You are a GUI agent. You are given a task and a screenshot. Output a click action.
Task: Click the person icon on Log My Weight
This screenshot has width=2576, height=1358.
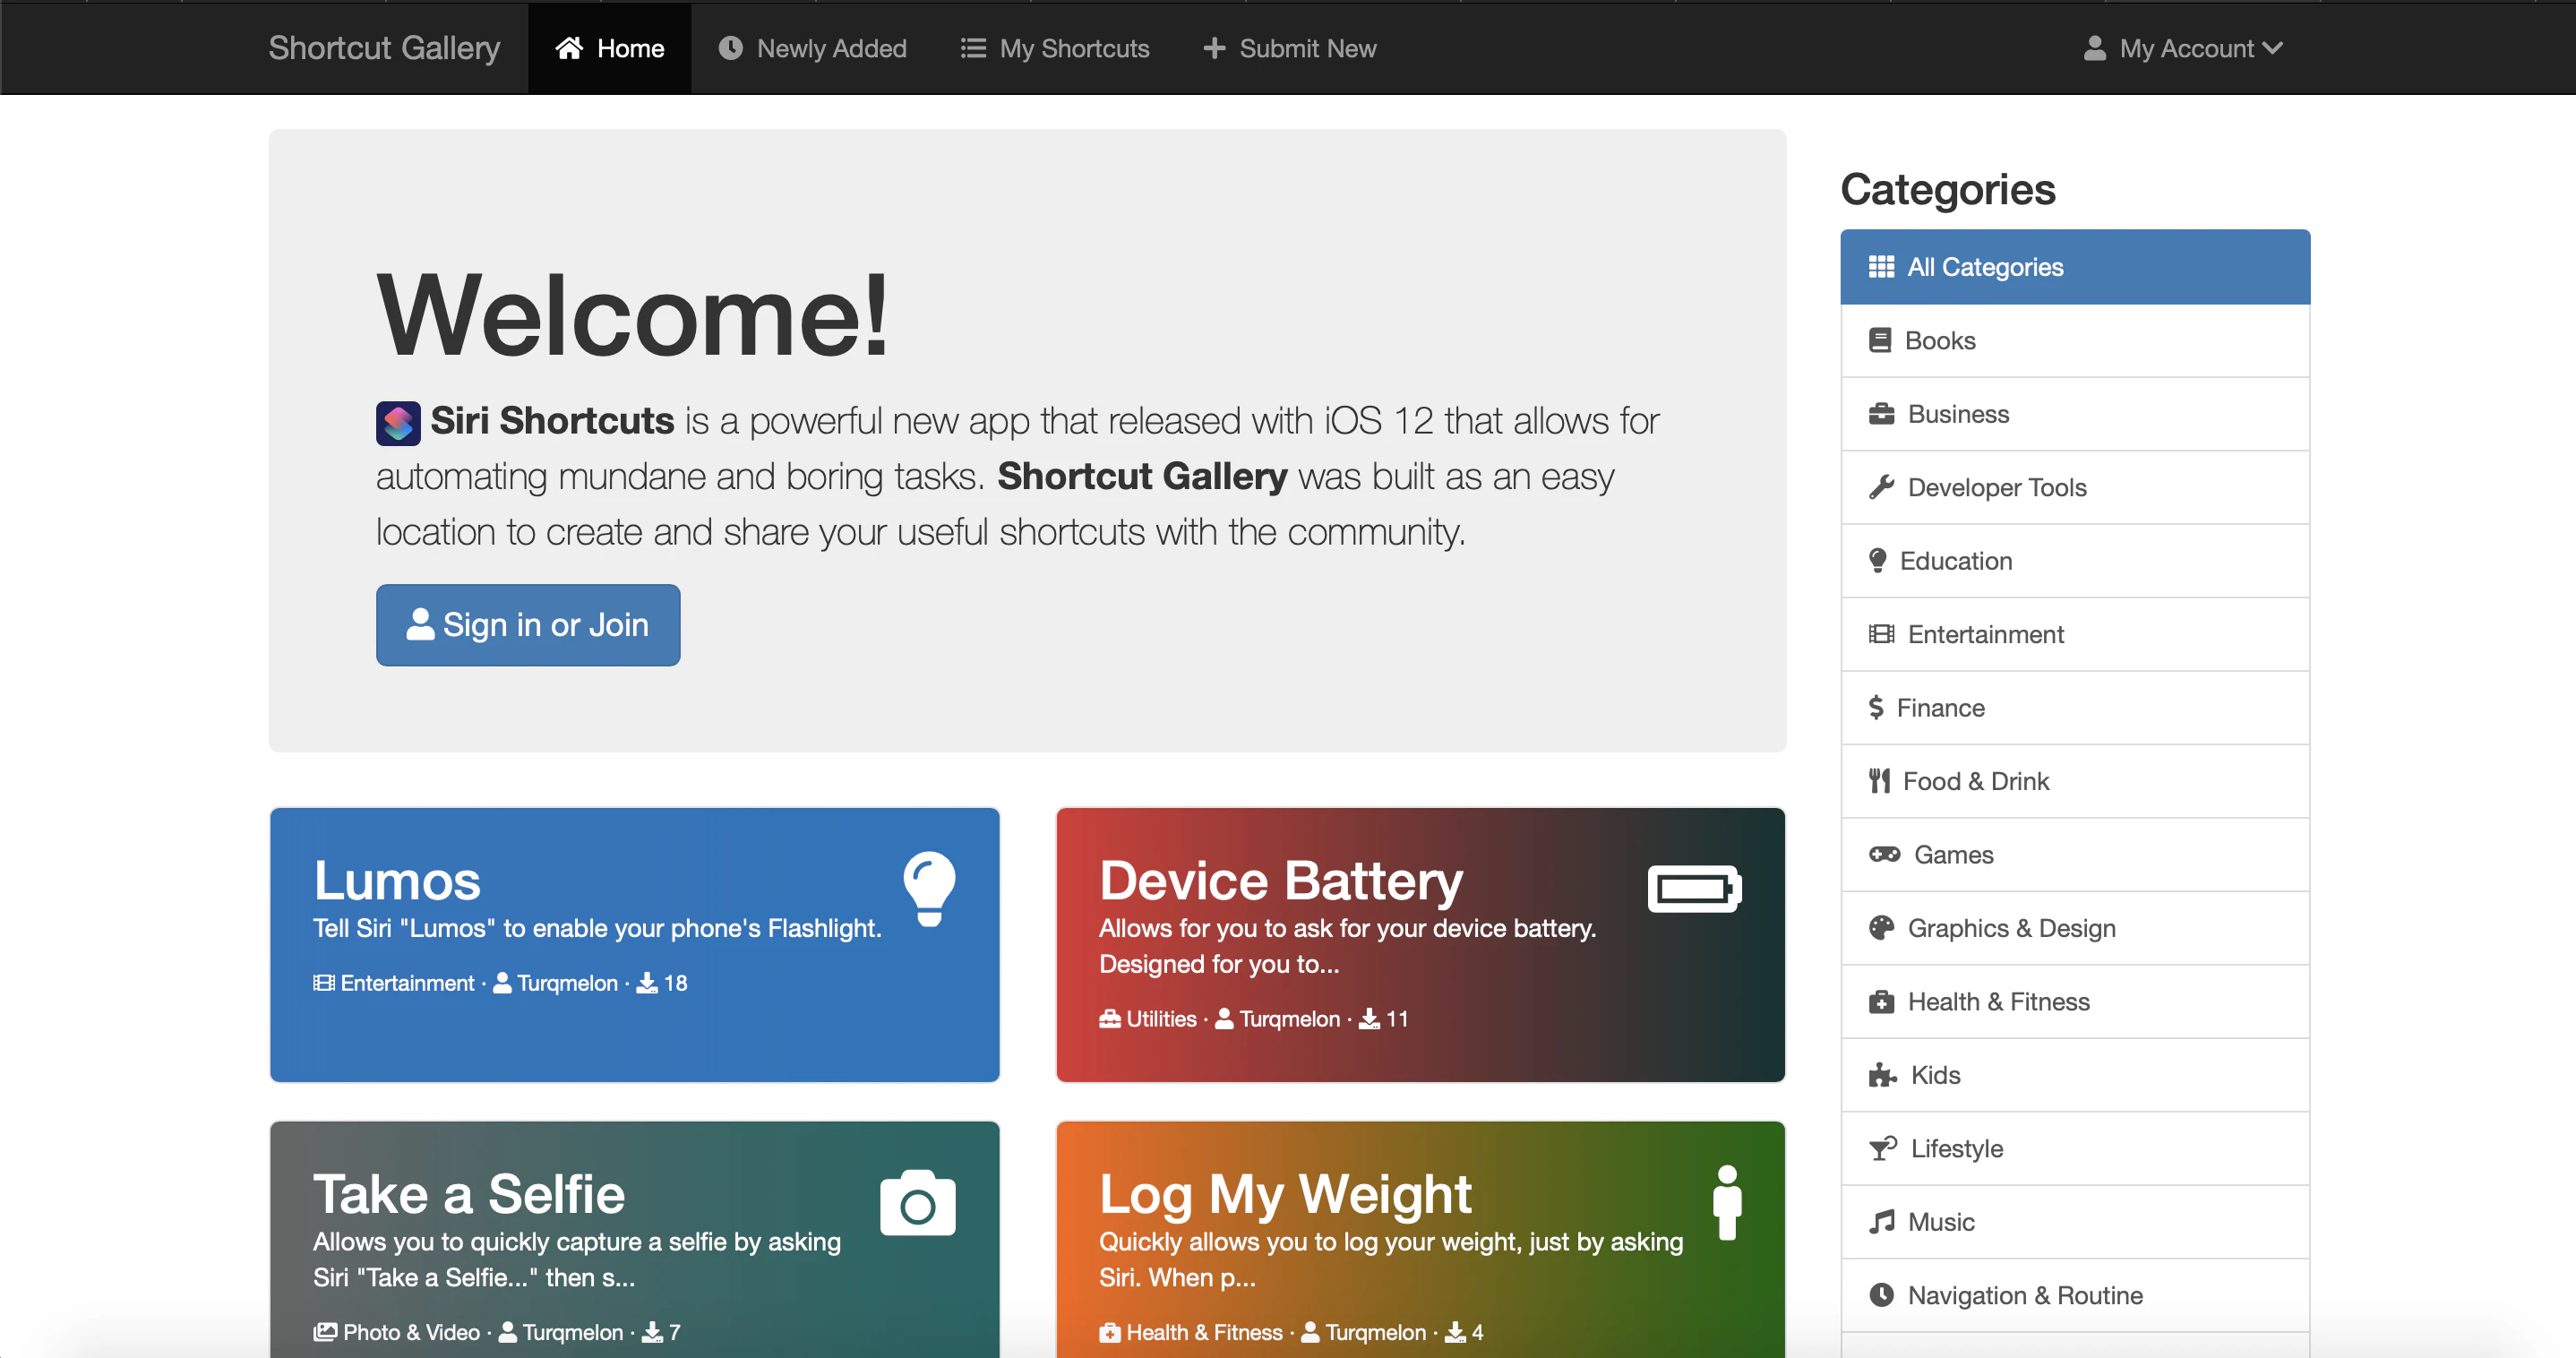[x=1729, y=1202]
